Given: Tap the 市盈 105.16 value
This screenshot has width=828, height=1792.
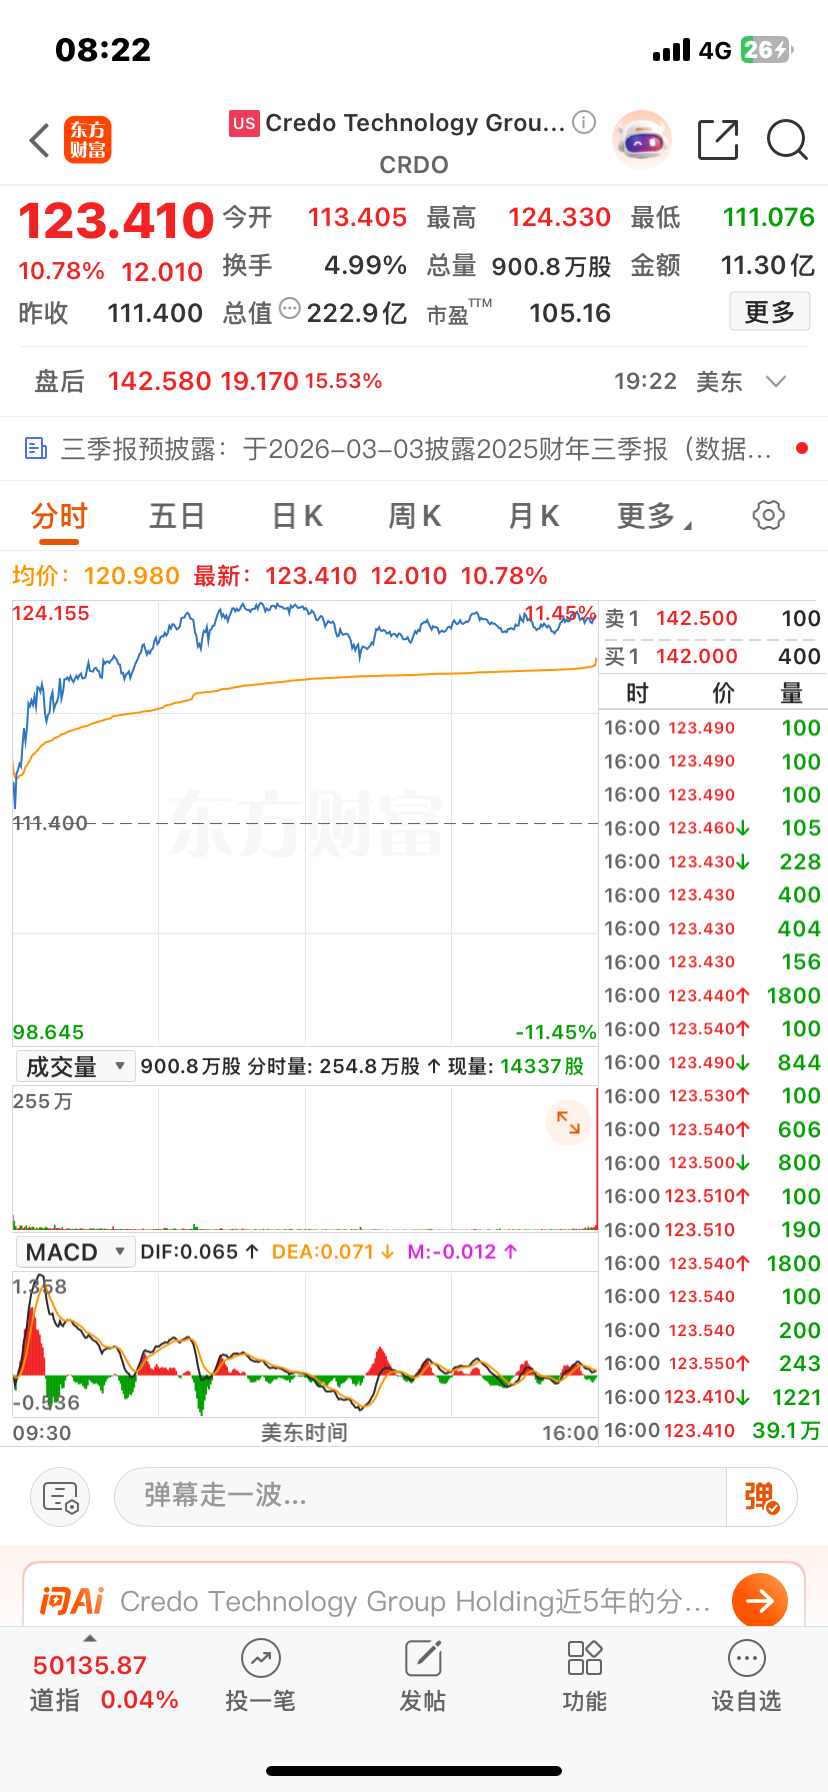Looking at the screenshot, I should pyautogui.click(x=570, y=313).
